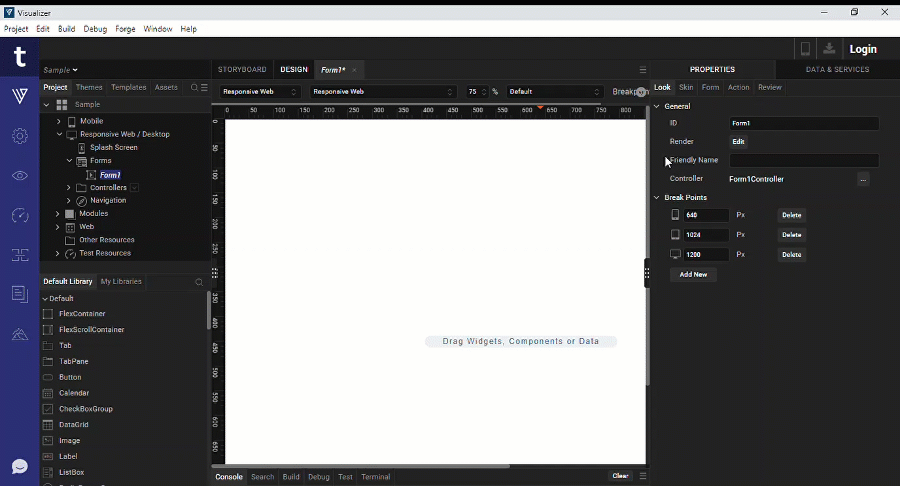Open the zoom percentage dropdown showing 75
This screenshot has height=486, width=900.
click(x=478, y=92)
